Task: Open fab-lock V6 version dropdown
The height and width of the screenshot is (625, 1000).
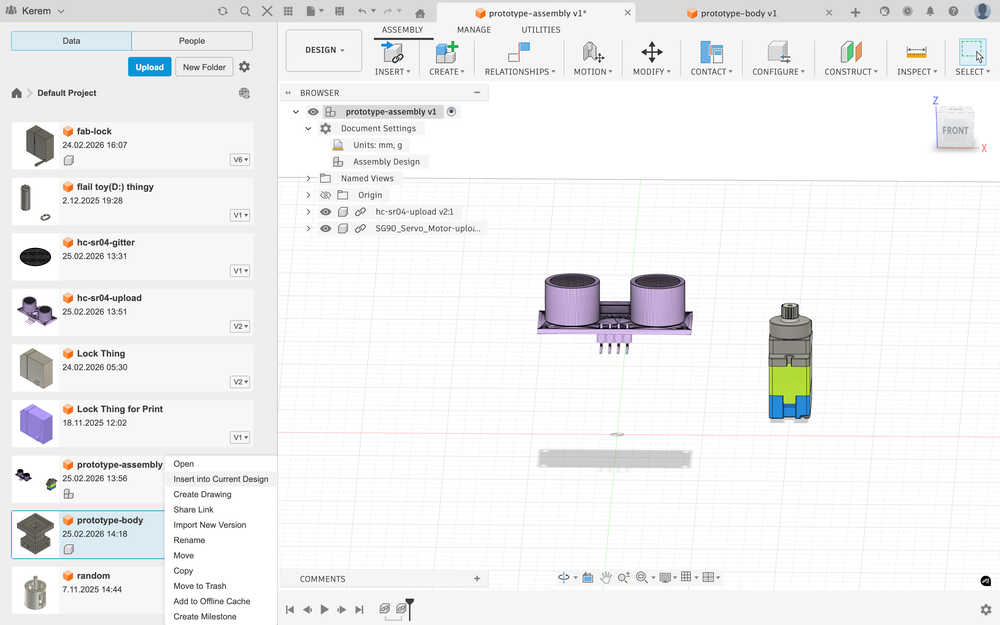Action: click(240, 159)
